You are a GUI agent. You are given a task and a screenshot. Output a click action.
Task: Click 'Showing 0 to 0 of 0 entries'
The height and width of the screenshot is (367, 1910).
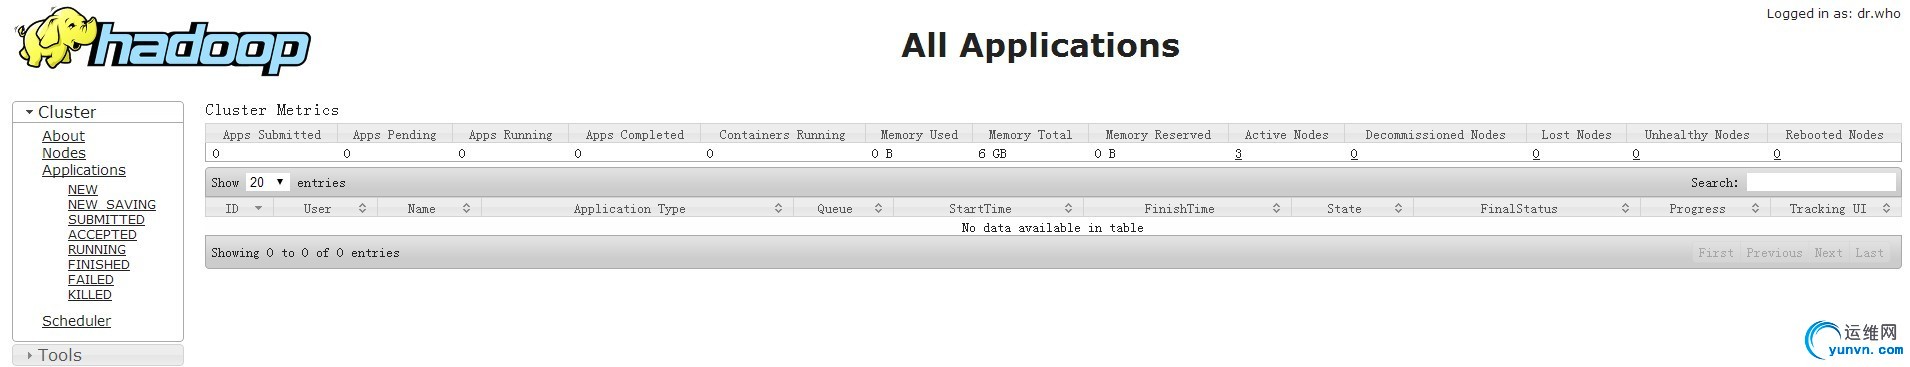point(305,253)
